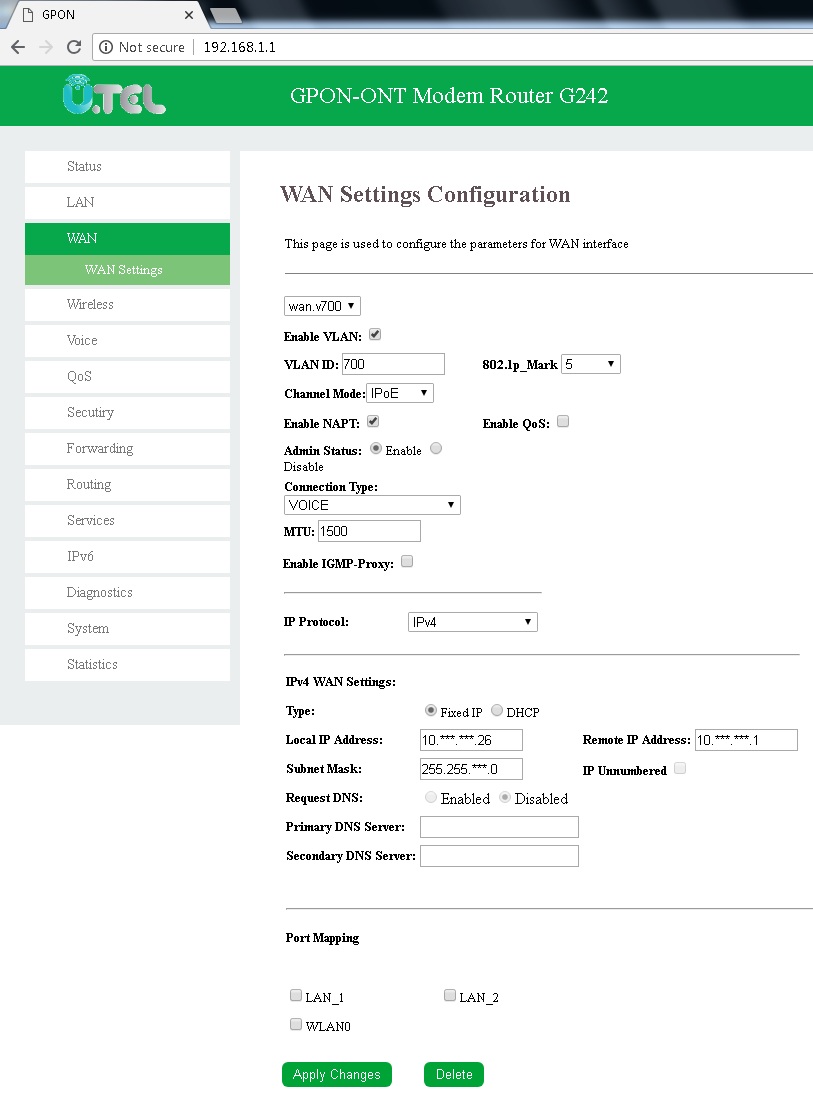
Task: Click the Not secure info icon
Action: point(106,47)
